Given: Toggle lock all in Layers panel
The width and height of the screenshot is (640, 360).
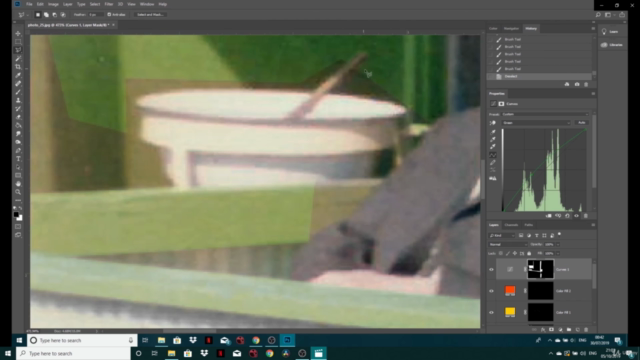Looking at the screenshot, I should tap(529, 253).
